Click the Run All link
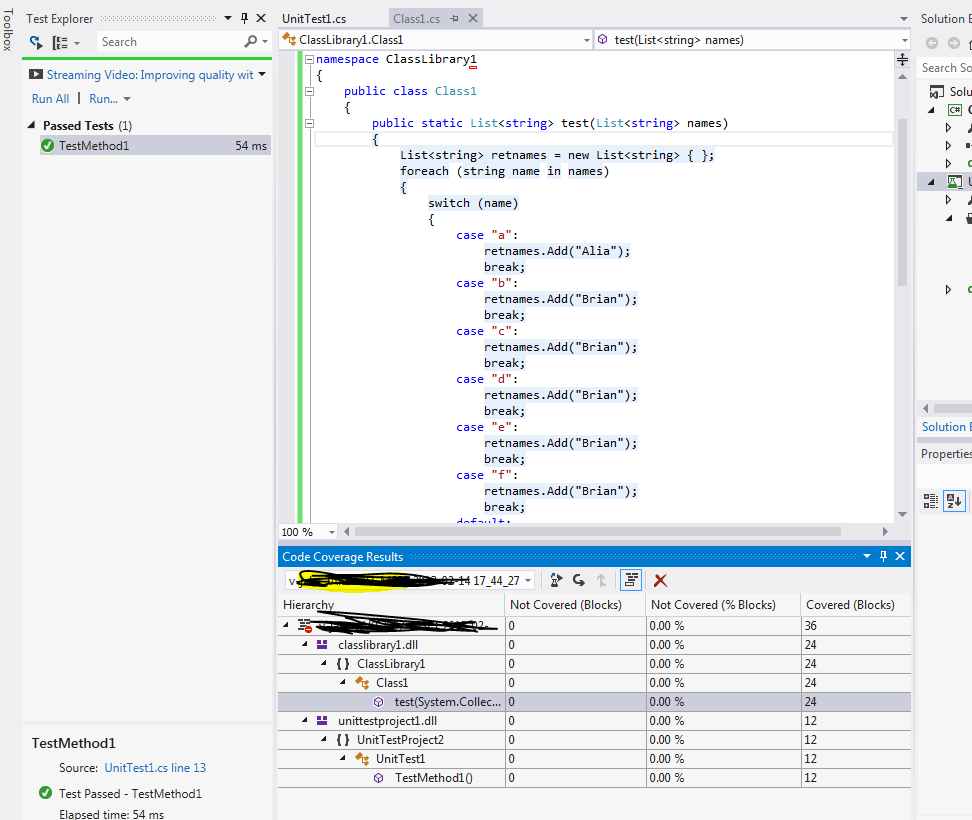972x820 pixels. (50, 99)
